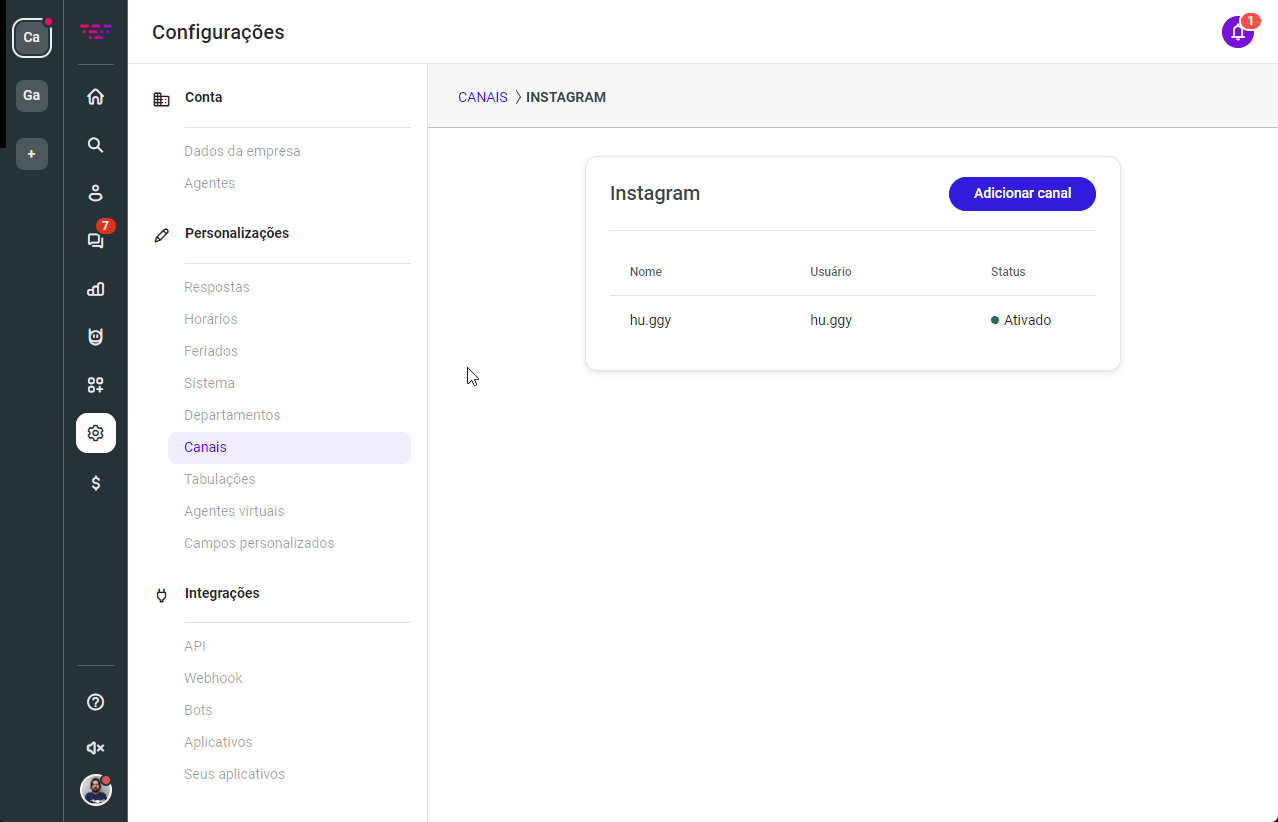Click the Instagram card title
Image resolution: width=1278 pixels, height=822 pixels.
tap(655, 193)
